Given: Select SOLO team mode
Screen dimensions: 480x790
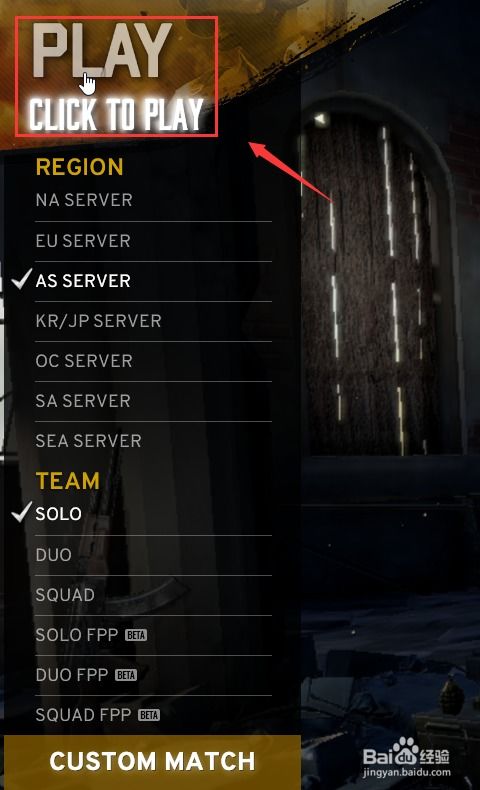Looking at the screenshot, I should click(x=153, y=514).
